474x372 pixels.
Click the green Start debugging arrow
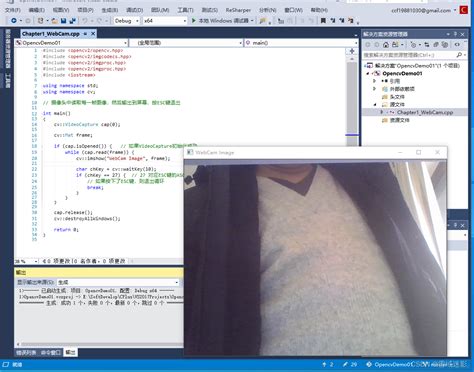(194, 21)
